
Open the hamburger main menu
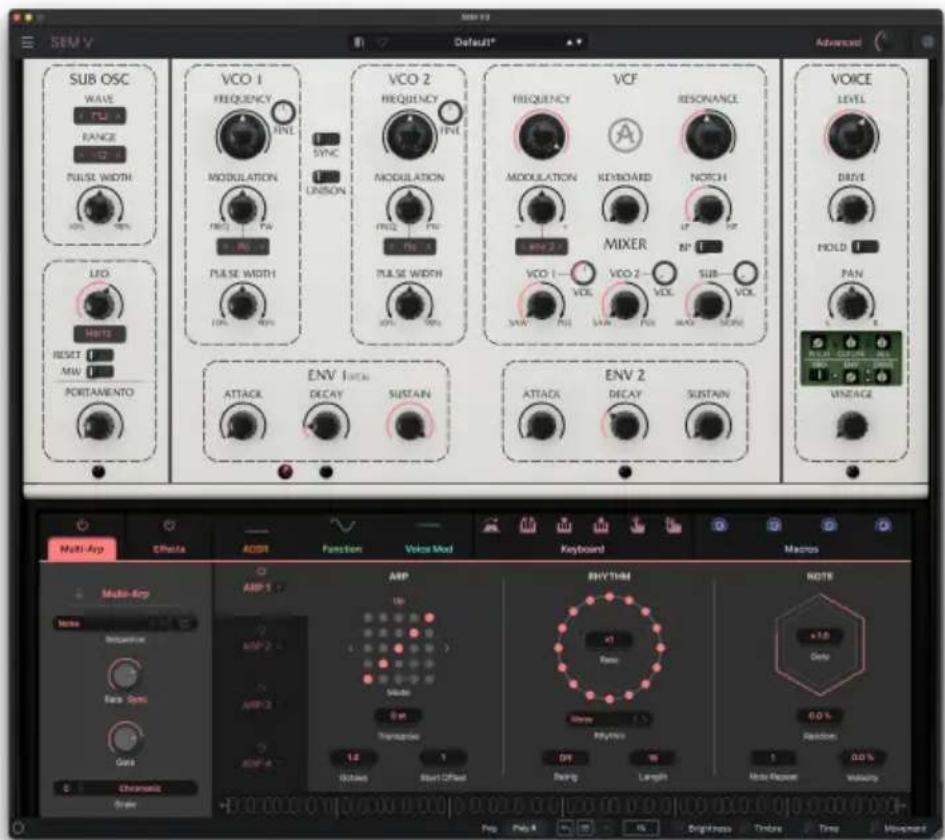[28, 42]
